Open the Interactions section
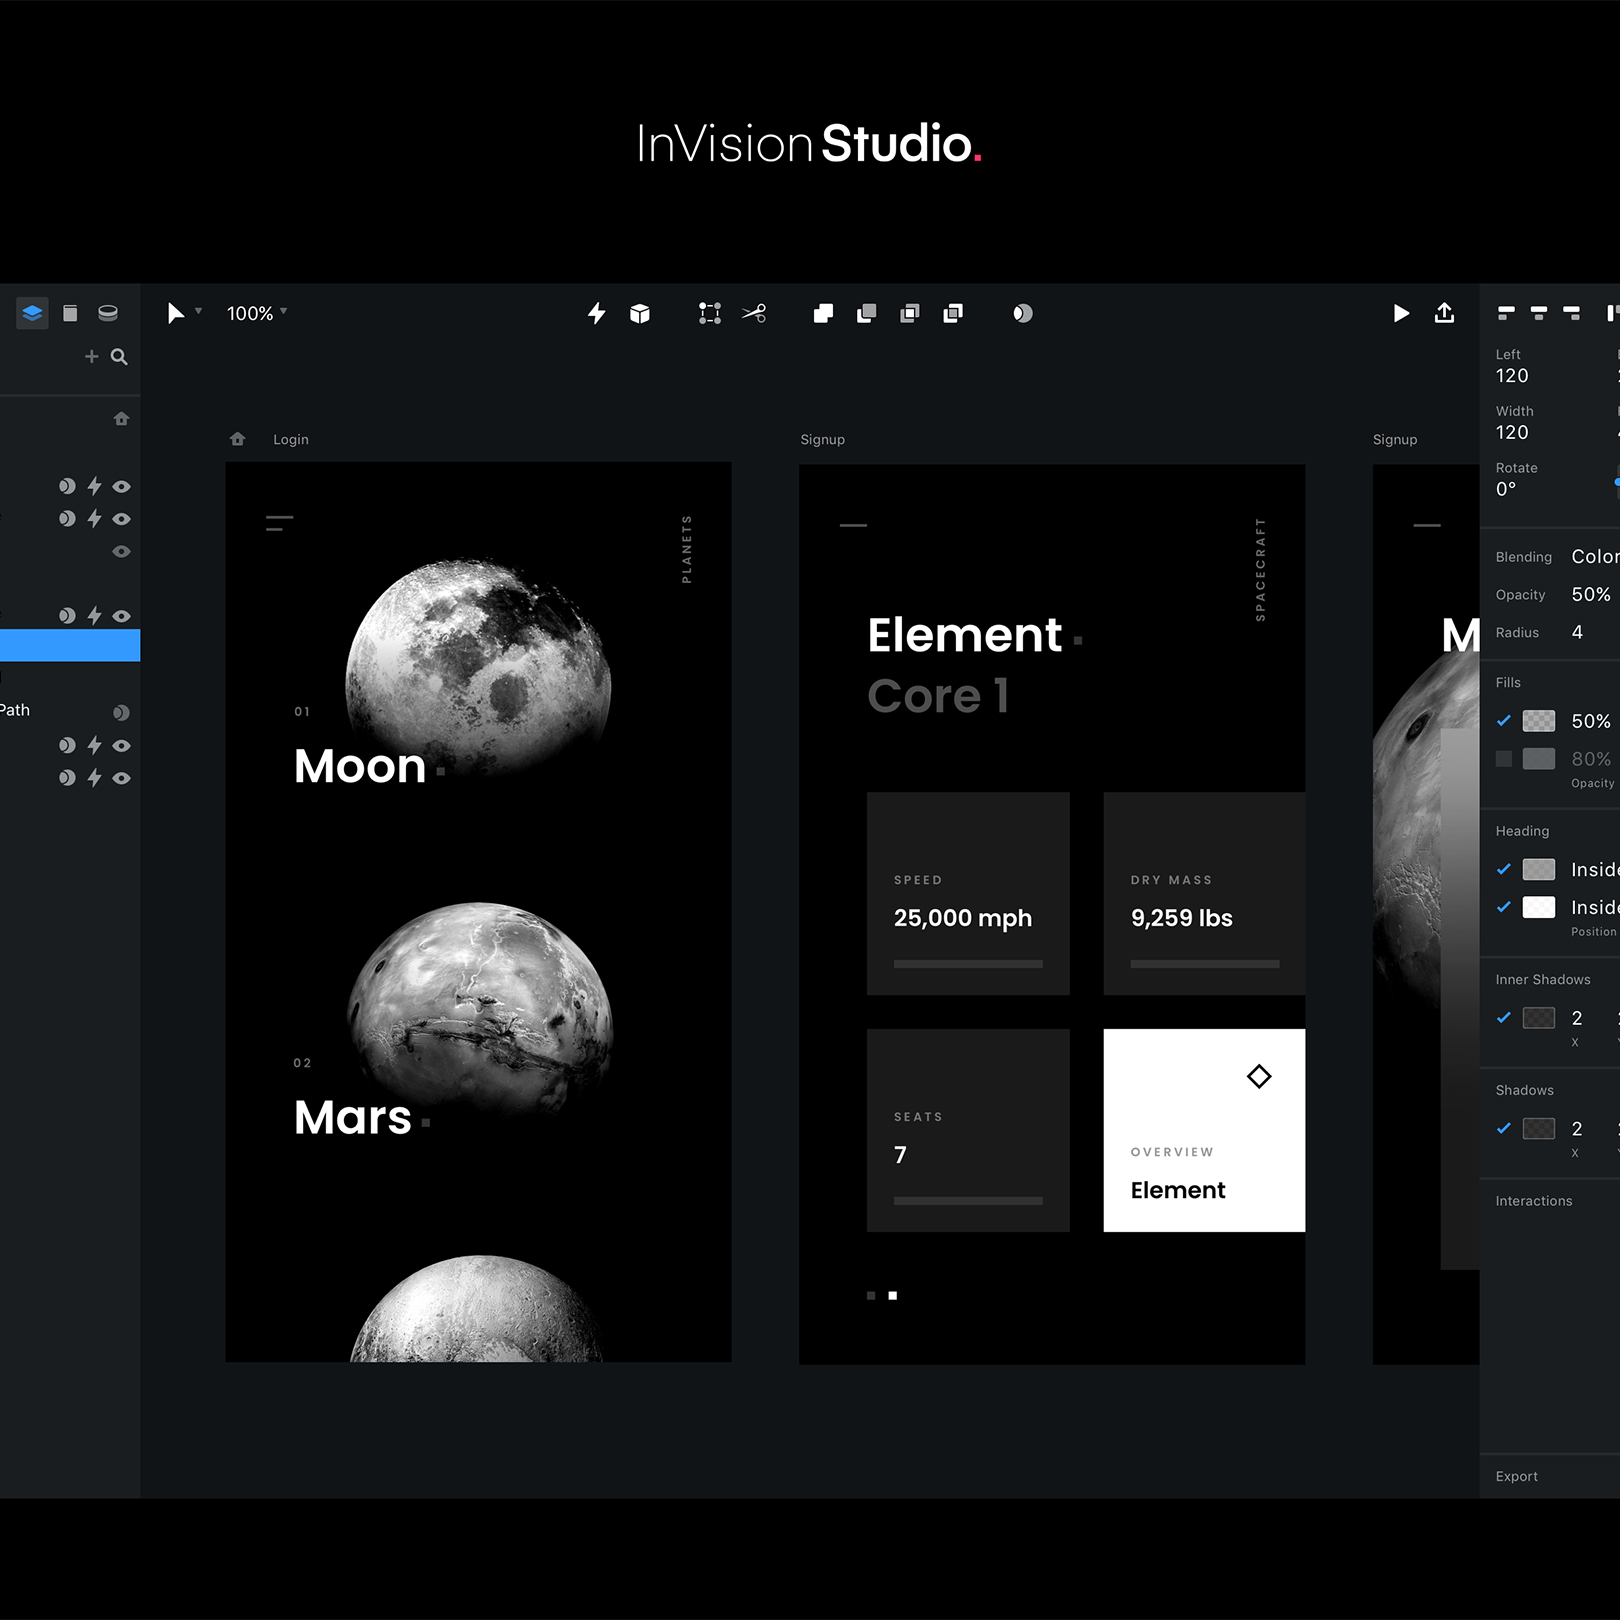Viewport: 1620px width, 1620px height. coord(1533,1201)
